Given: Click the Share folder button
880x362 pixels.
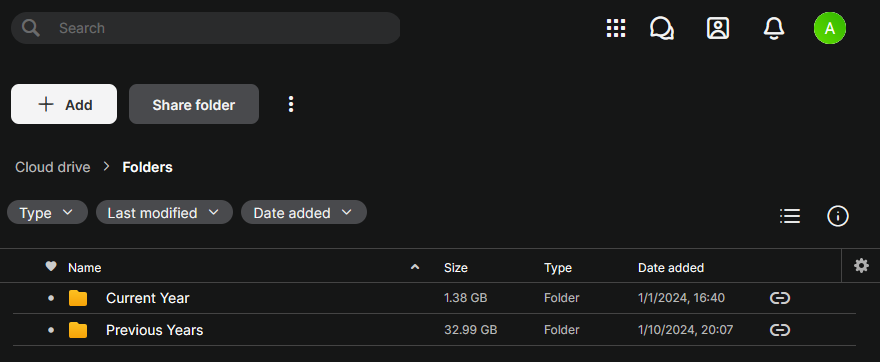Looking at the screenshot, I should pyautogui.click(x=194, y=104).
